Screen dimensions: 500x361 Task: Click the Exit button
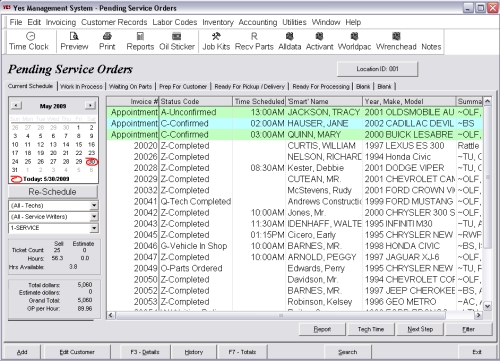[x=477, y=352]
